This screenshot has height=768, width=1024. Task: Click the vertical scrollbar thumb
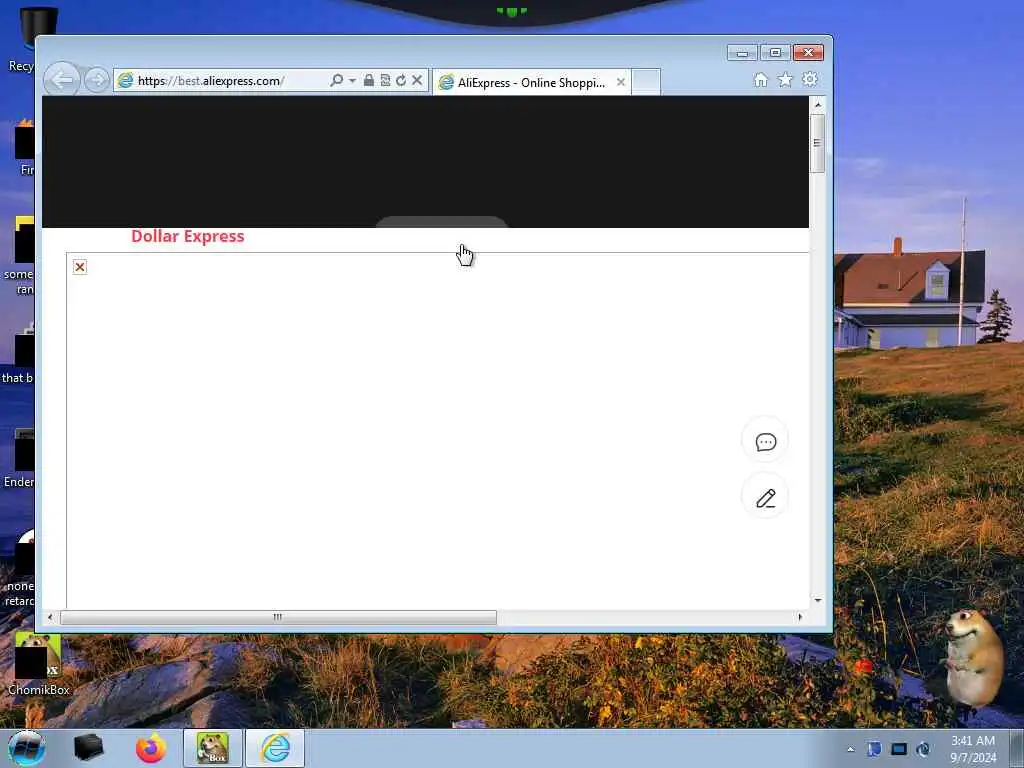pos(818,143)
